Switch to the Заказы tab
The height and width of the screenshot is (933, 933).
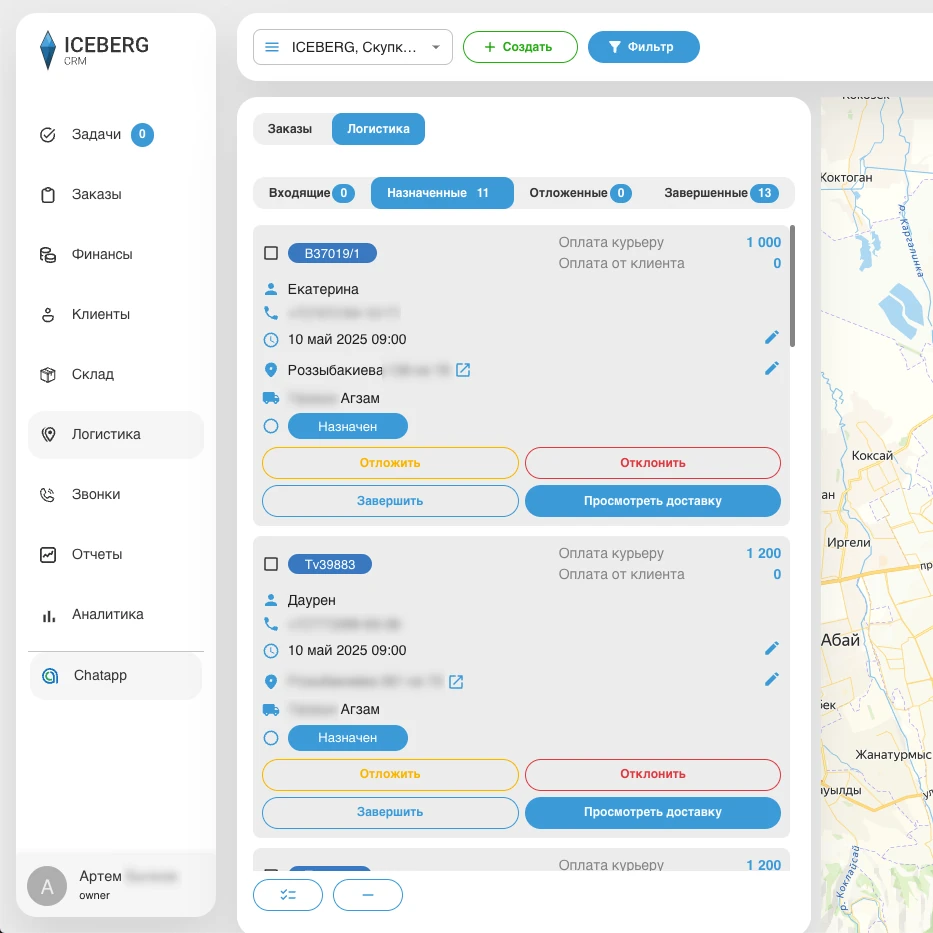[290, 129]
